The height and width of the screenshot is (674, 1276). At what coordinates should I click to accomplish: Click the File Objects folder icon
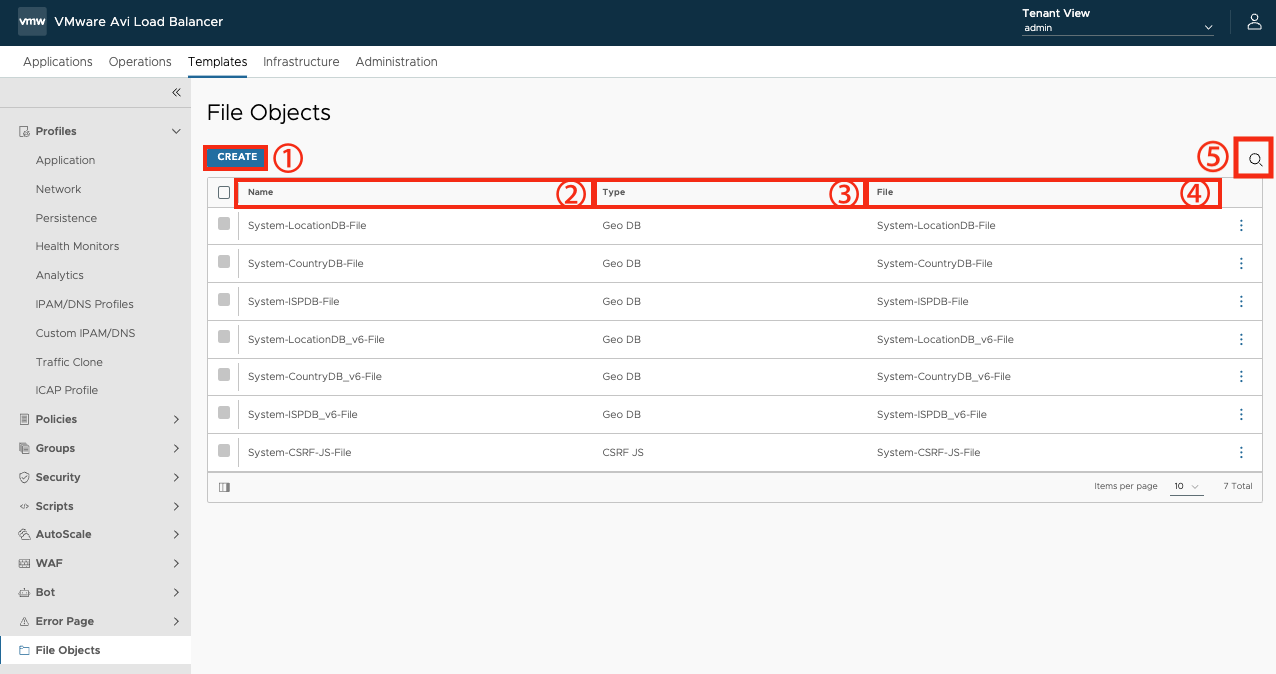click(x=24, y=651)
